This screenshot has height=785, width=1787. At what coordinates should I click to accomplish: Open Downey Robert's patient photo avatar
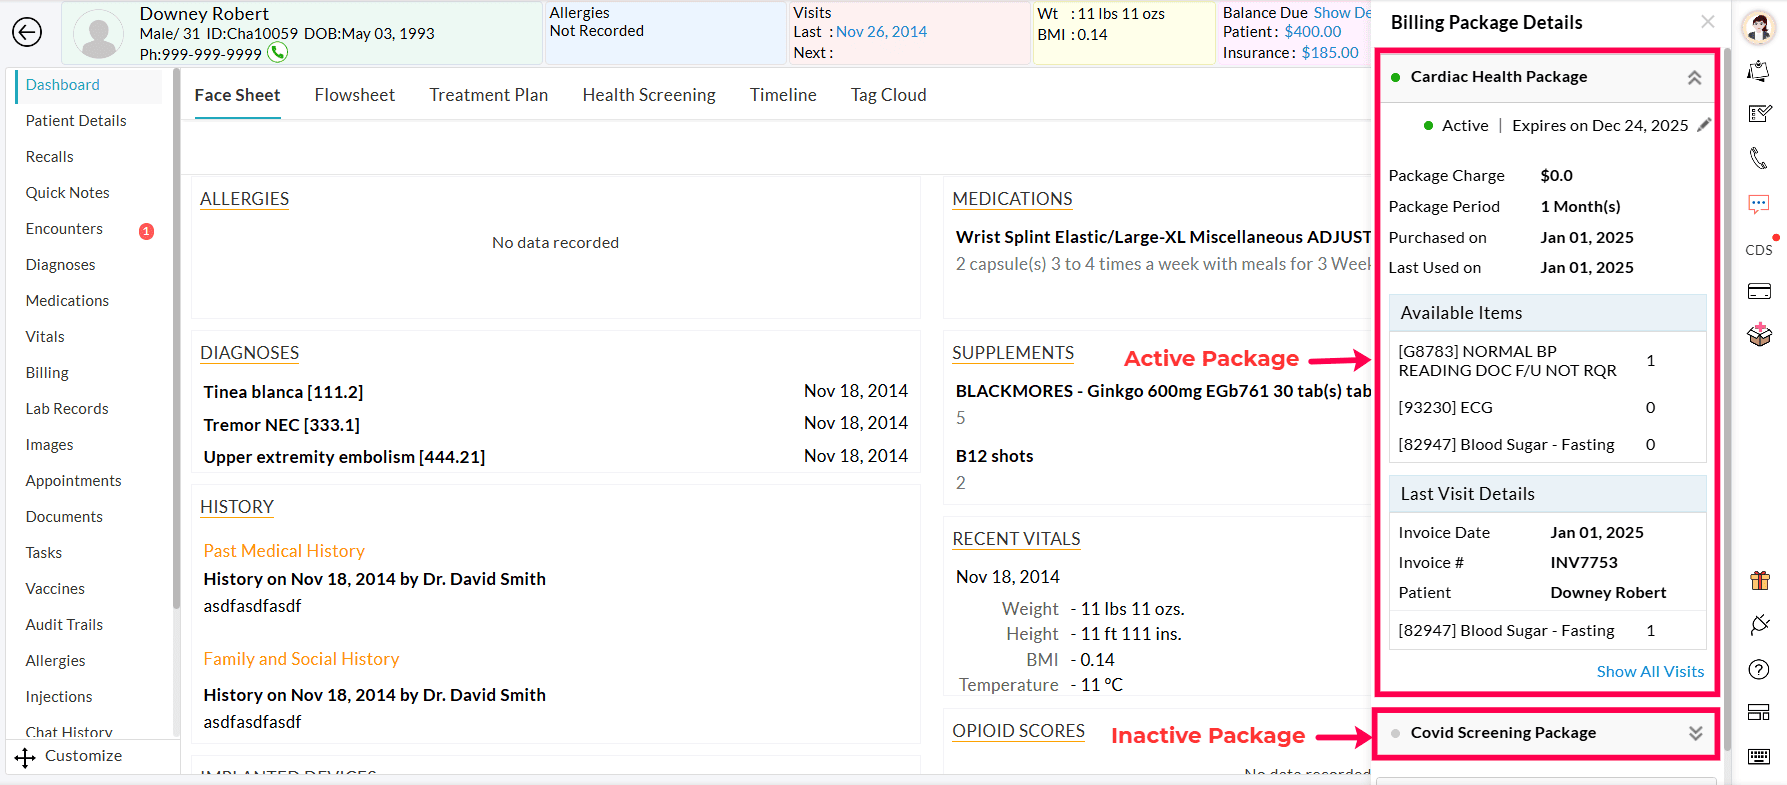(99, 34)
